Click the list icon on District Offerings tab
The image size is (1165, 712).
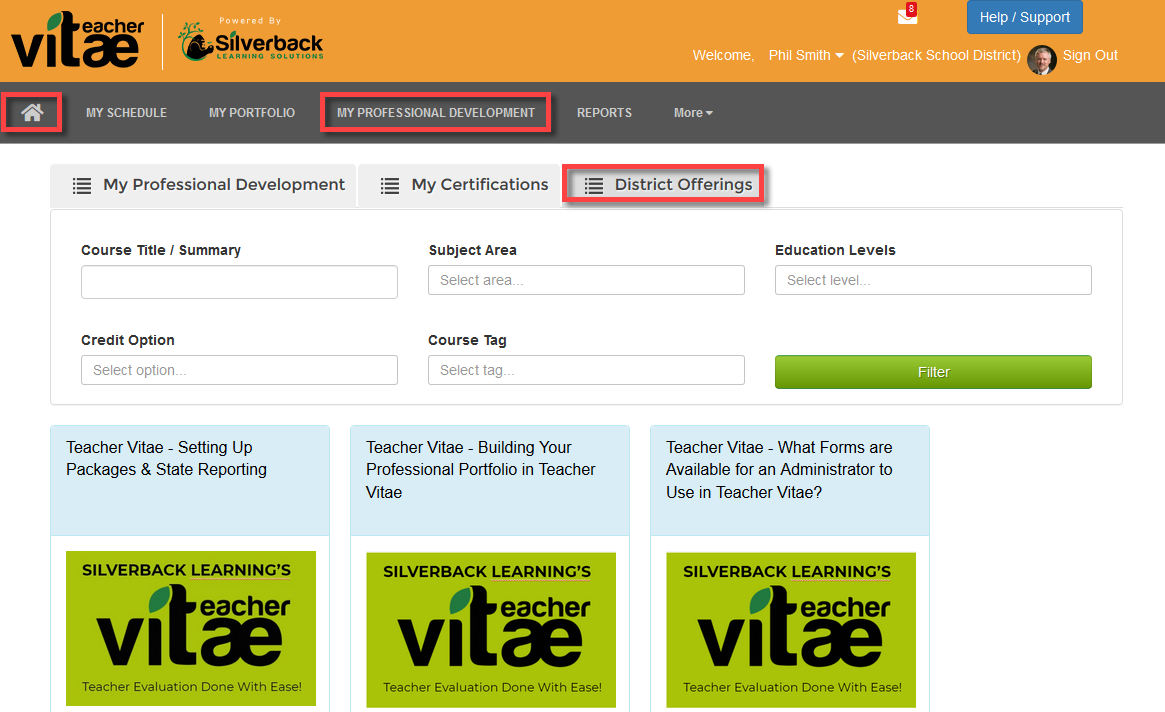(594, 186)
